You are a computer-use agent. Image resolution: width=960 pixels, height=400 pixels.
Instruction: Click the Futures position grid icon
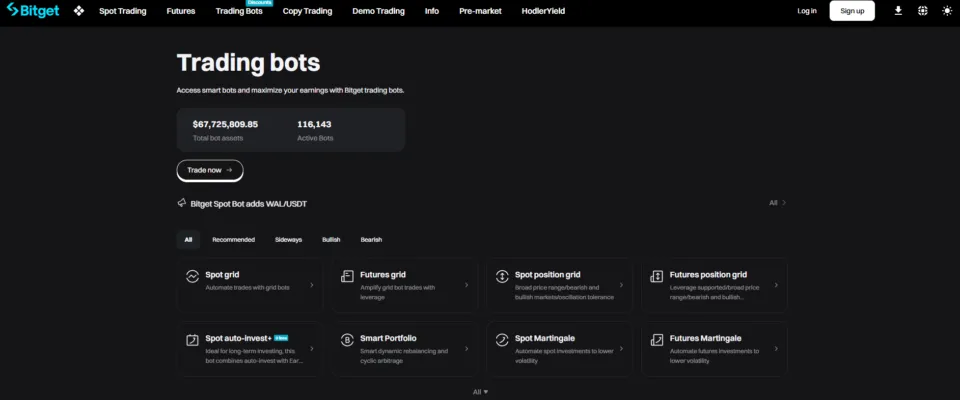pyautogui.click(x=656, y=276)
